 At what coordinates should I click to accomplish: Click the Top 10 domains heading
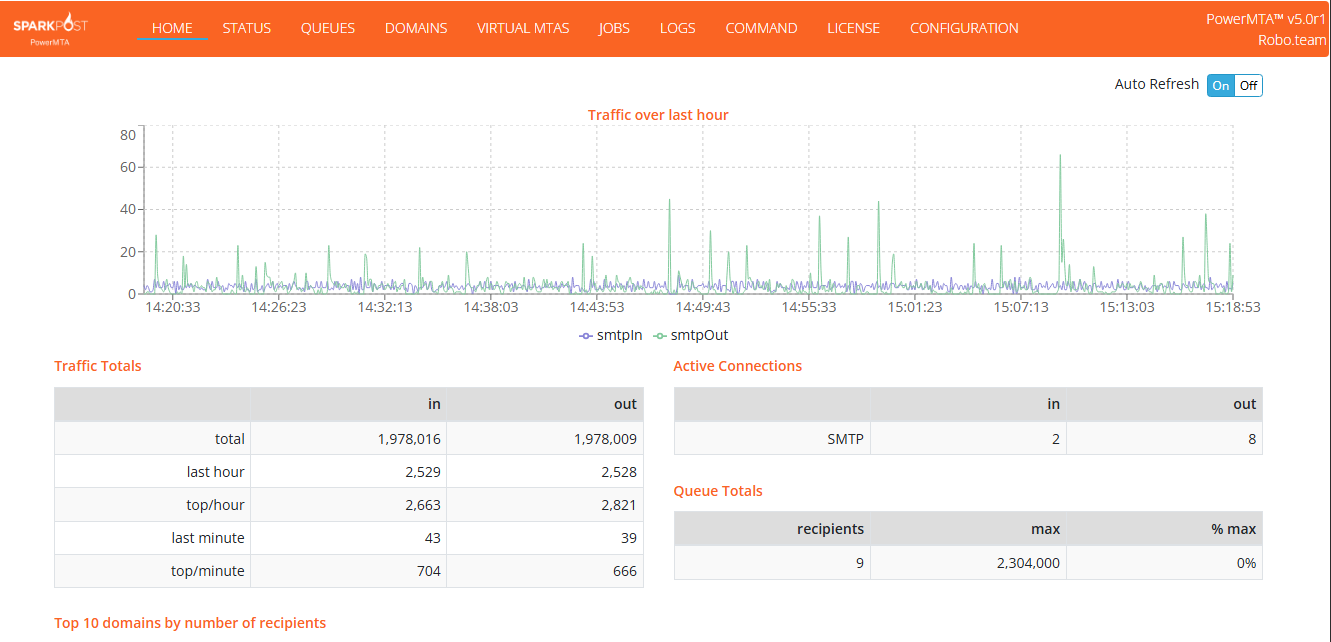tap(190, 623)
